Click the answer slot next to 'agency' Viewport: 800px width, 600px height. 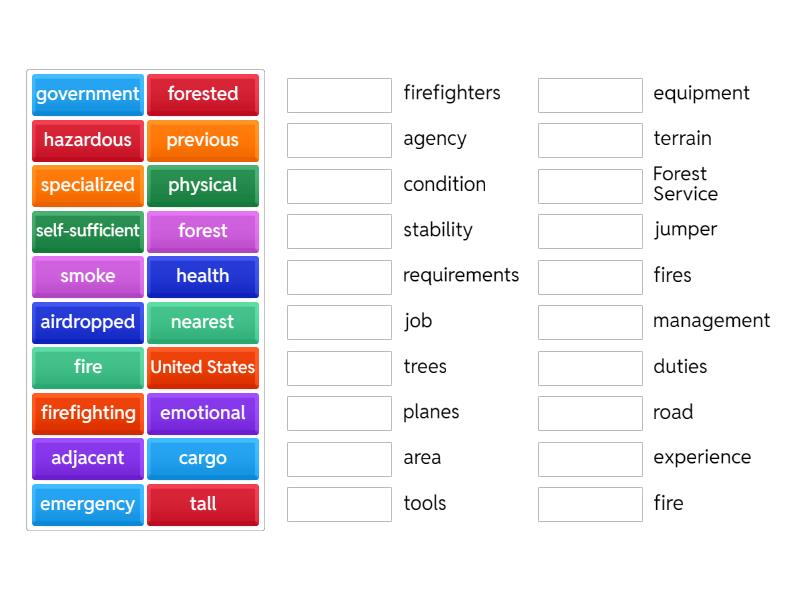click(339, 140)
